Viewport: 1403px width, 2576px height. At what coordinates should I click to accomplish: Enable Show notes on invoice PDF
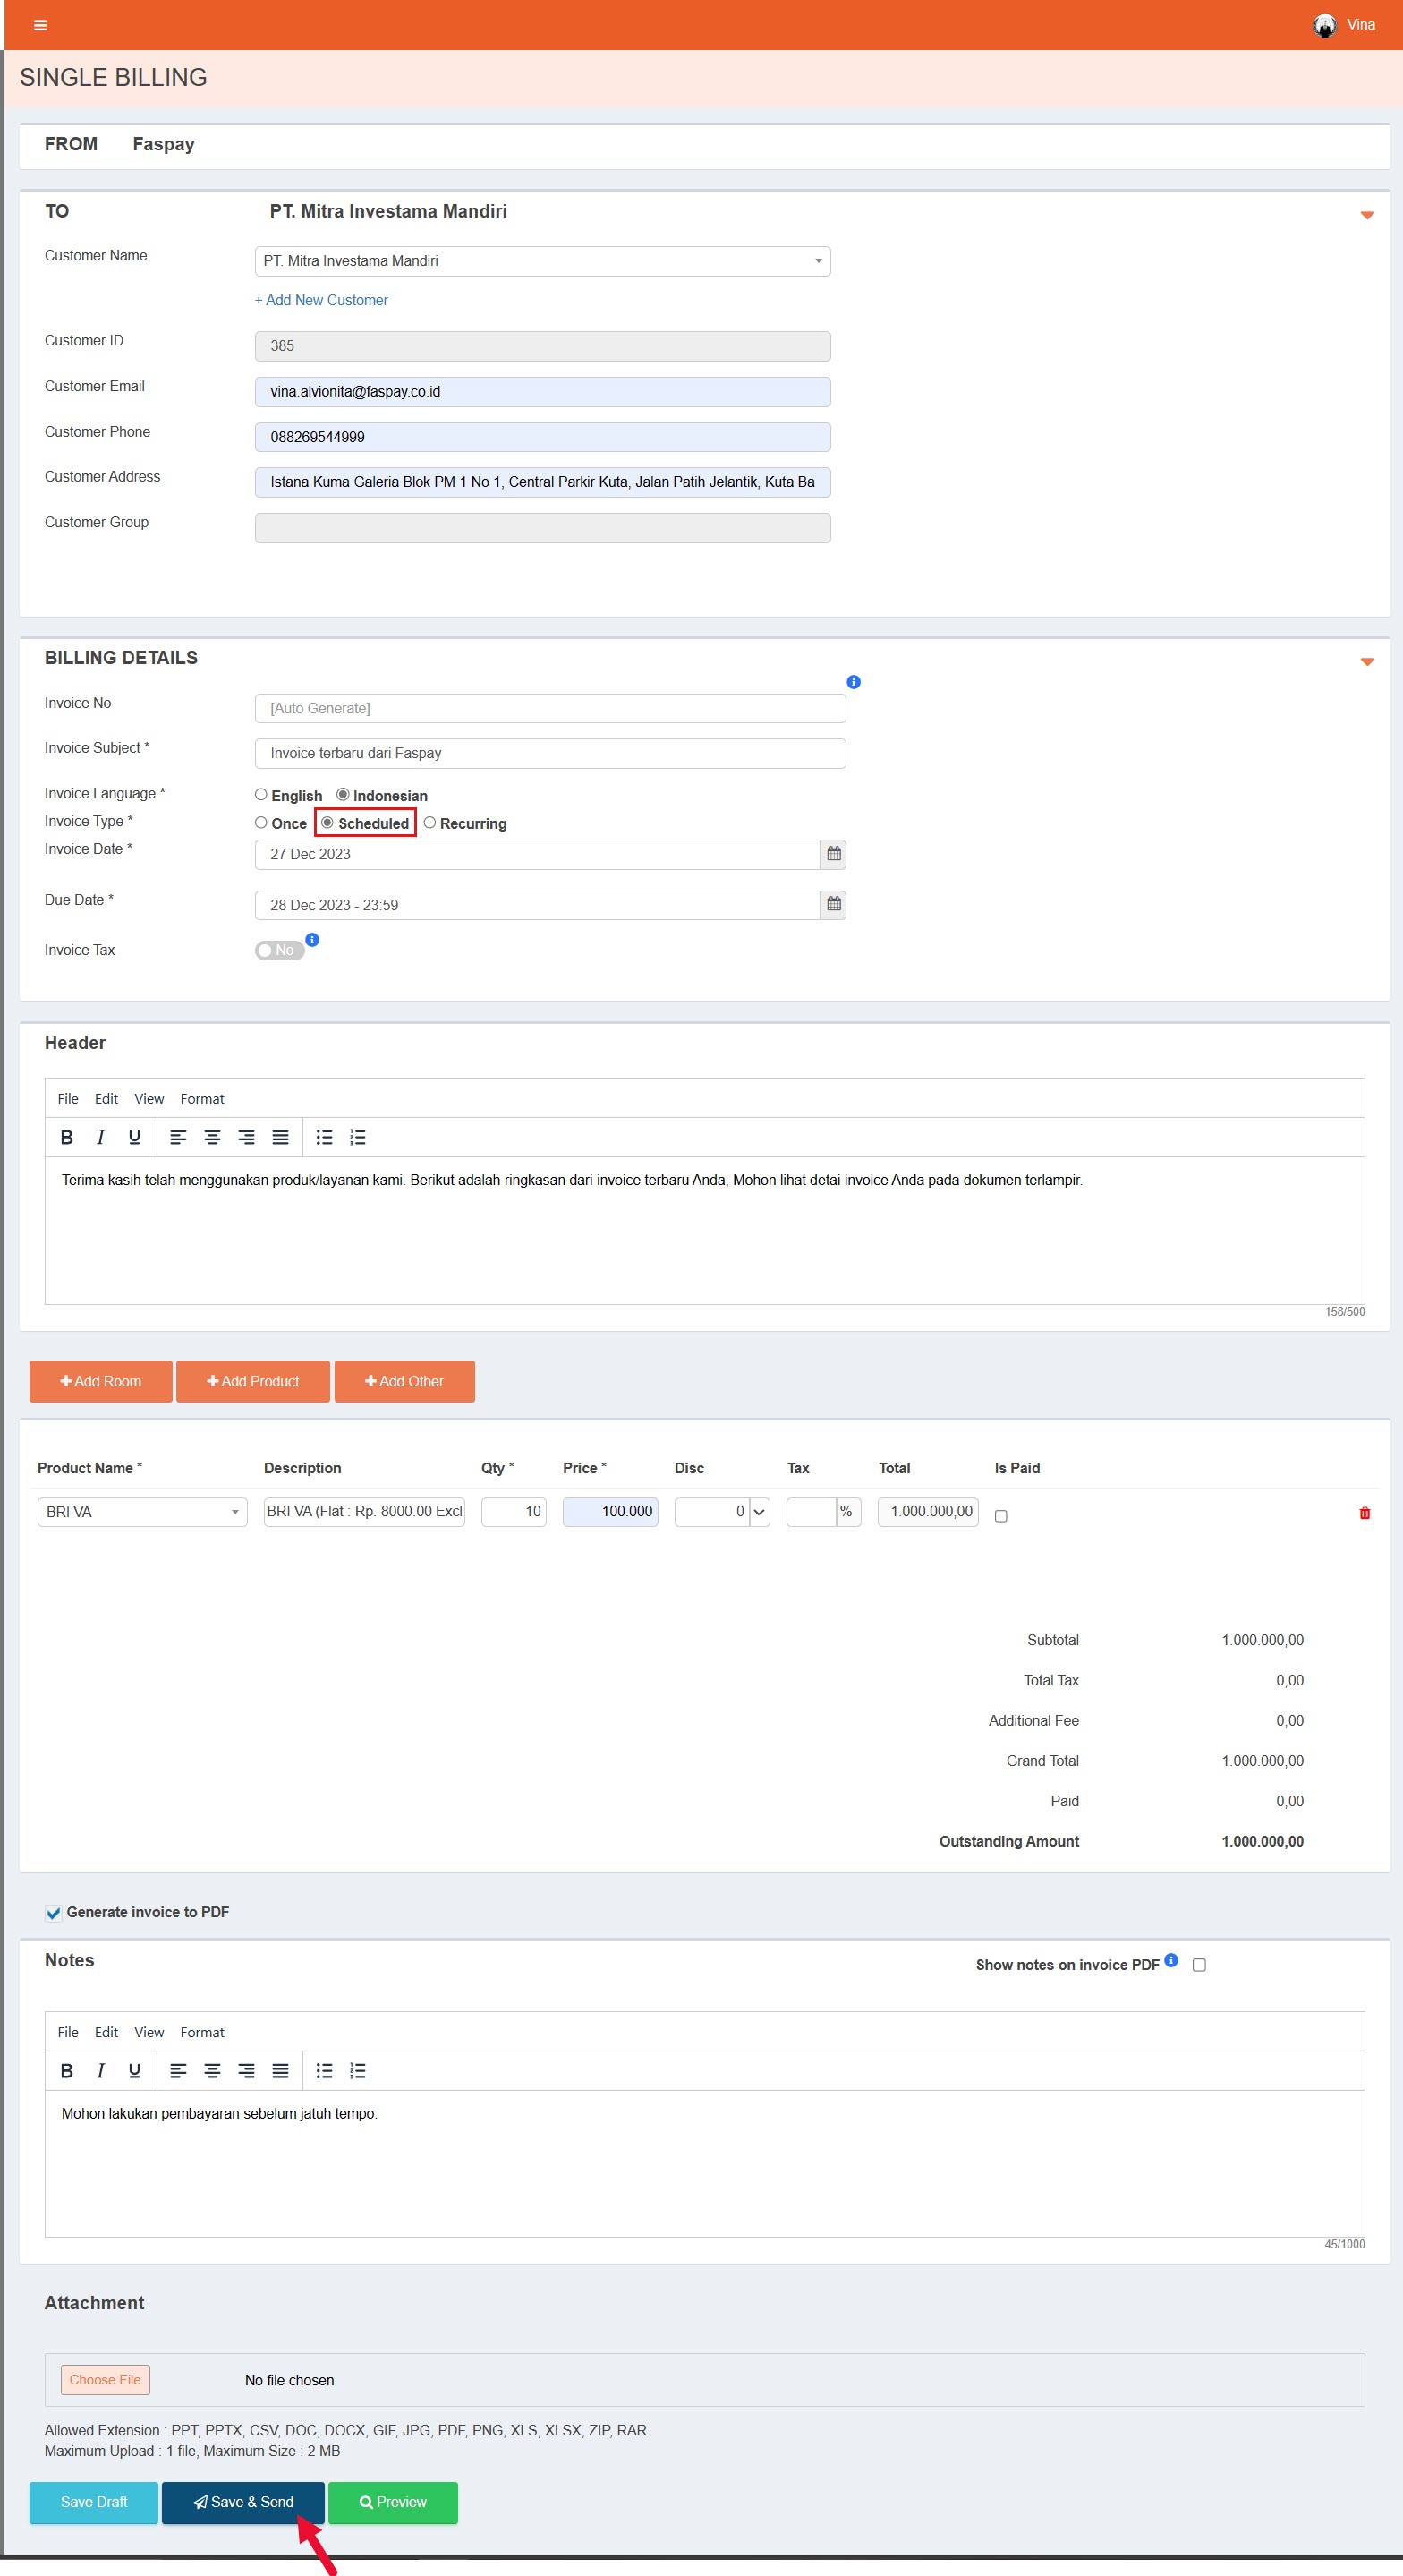pyautogui.click(x=1199, y=1965)
